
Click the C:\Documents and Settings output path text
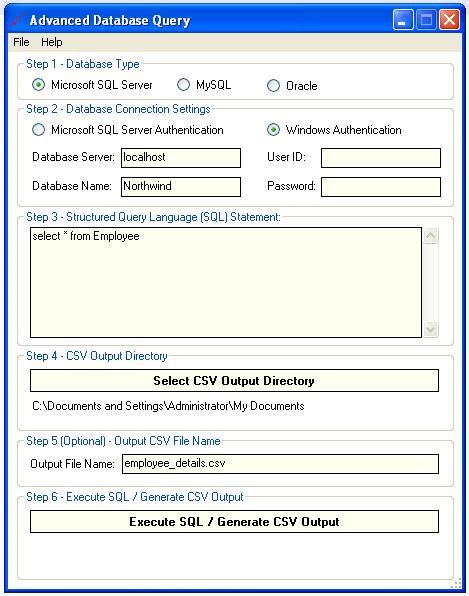coord(168,406)
